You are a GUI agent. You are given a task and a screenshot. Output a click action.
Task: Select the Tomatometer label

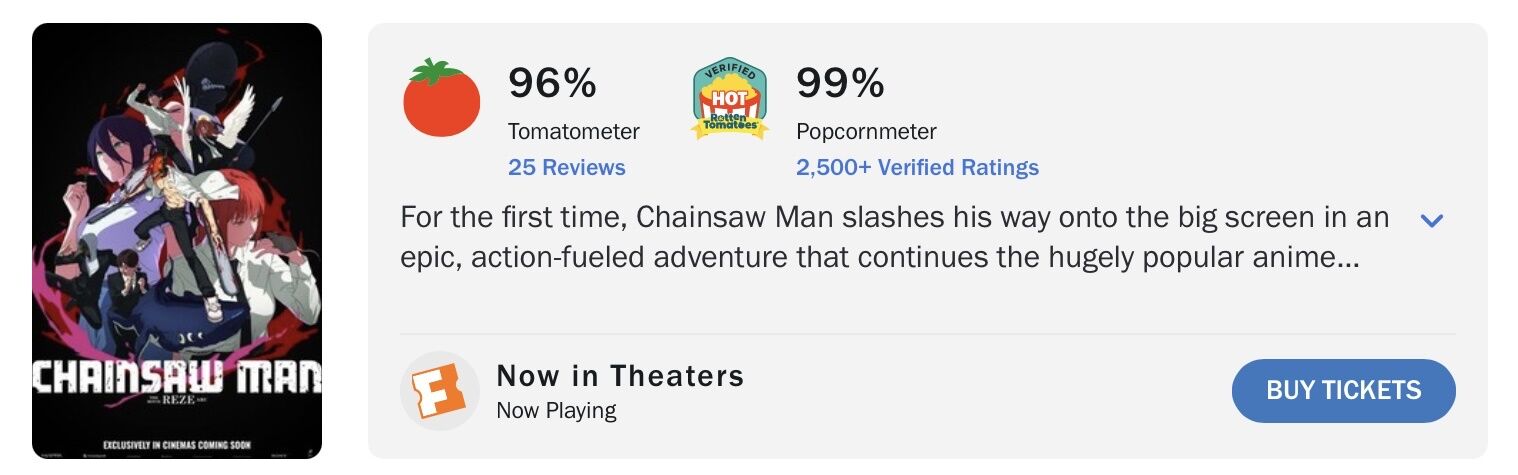573,131
